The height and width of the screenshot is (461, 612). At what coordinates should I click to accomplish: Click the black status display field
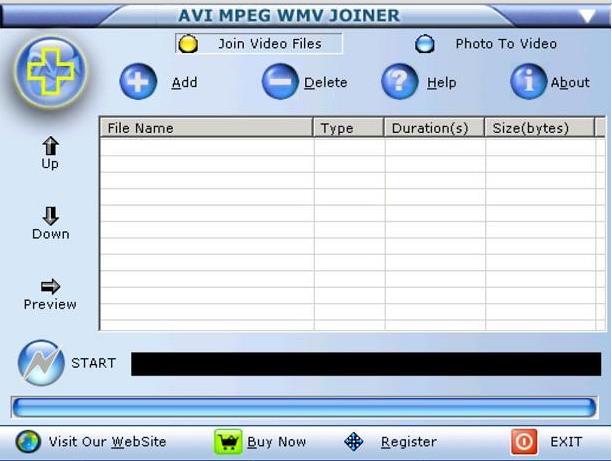coord(366,364)
